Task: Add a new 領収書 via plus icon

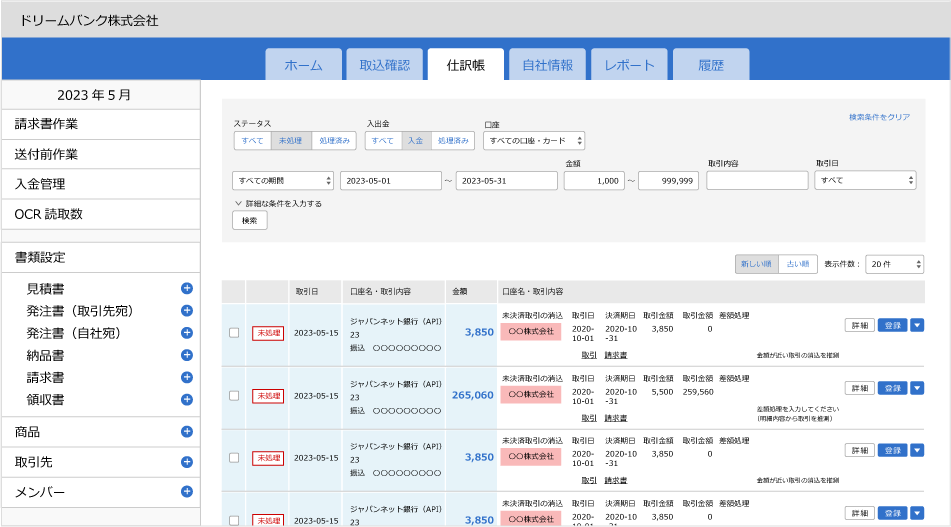Action: pos(187,400)
